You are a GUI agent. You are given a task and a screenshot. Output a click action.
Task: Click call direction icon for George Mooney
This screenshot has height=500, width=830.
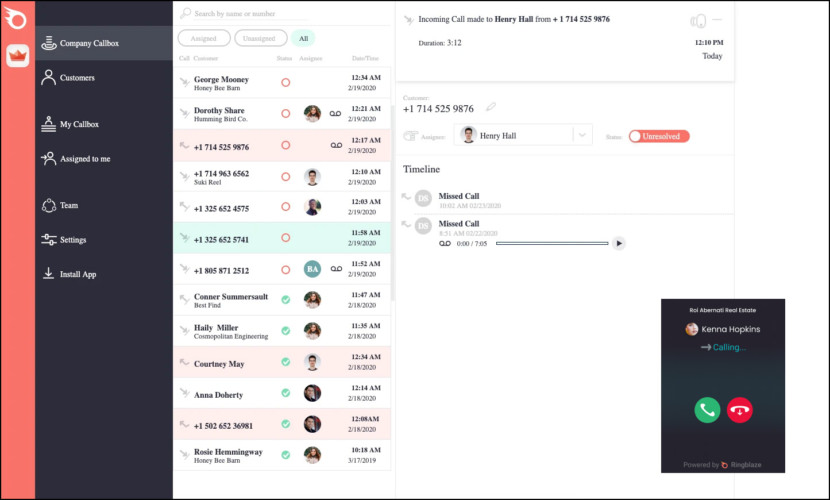pos(184,82)
